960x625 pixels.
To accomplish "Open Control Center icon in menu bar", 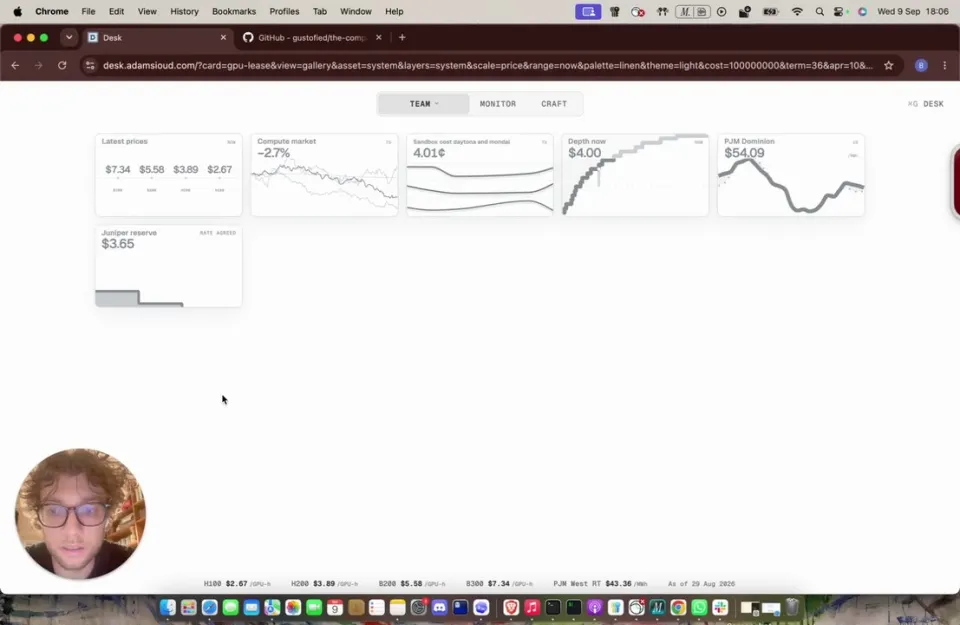I will [x=839, y=12].
